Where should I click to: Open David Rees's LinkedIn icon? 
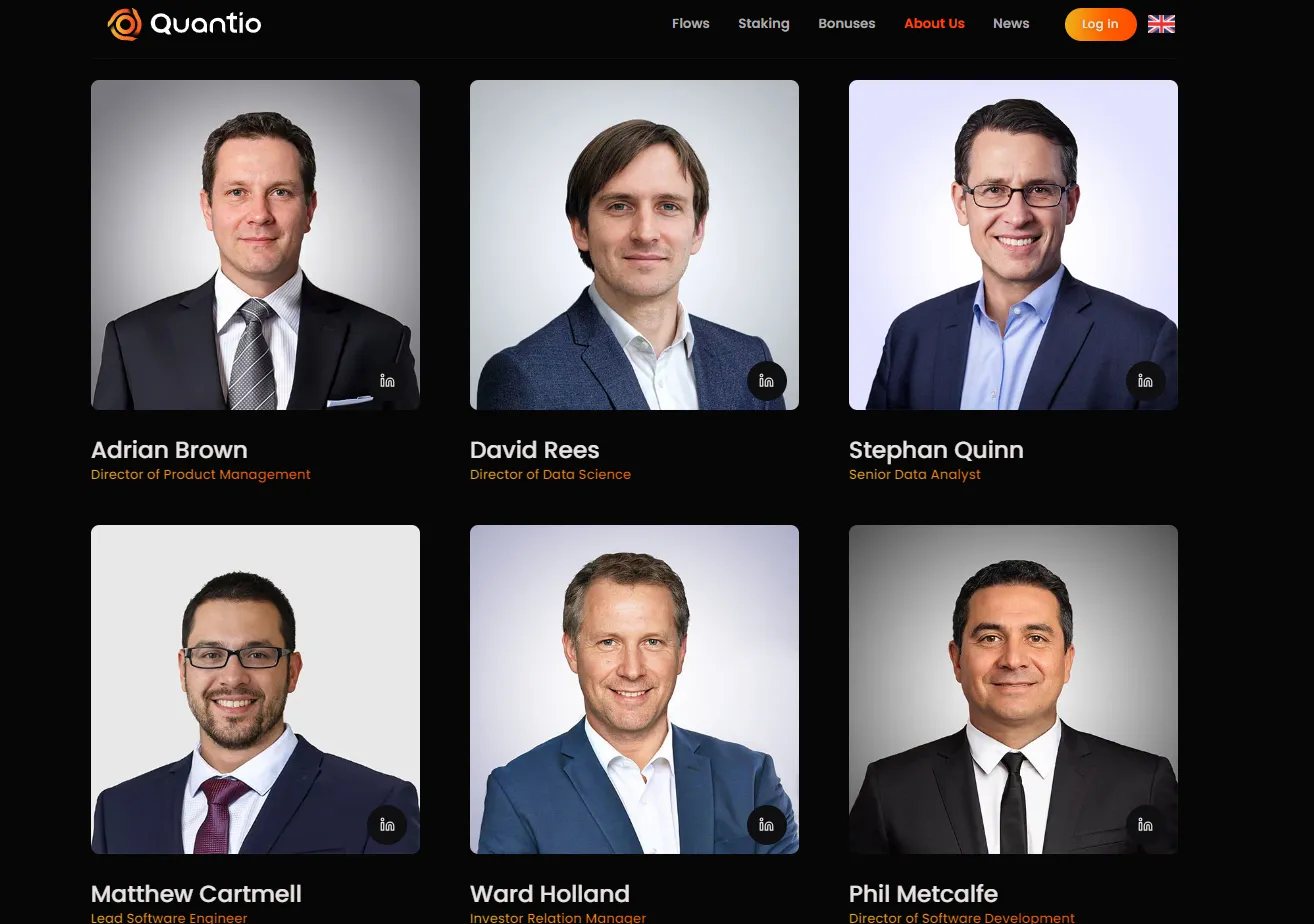pyautogui.click(x=767, y=381)
